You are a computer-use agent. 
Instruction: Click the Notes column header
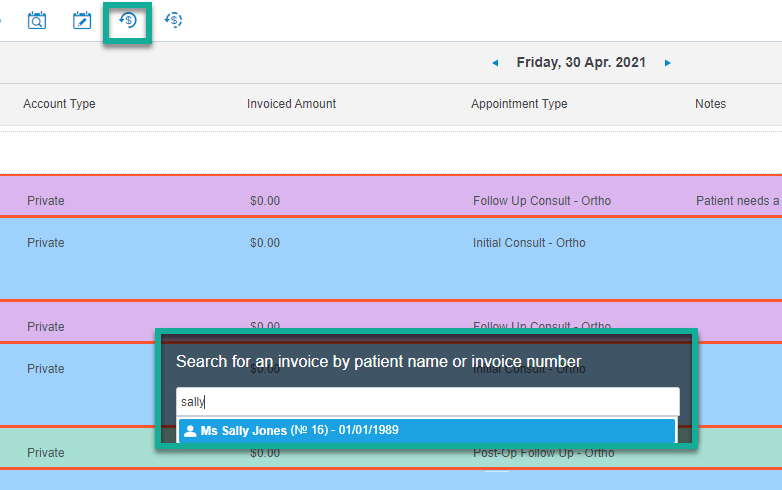click(x=710, y=104)
